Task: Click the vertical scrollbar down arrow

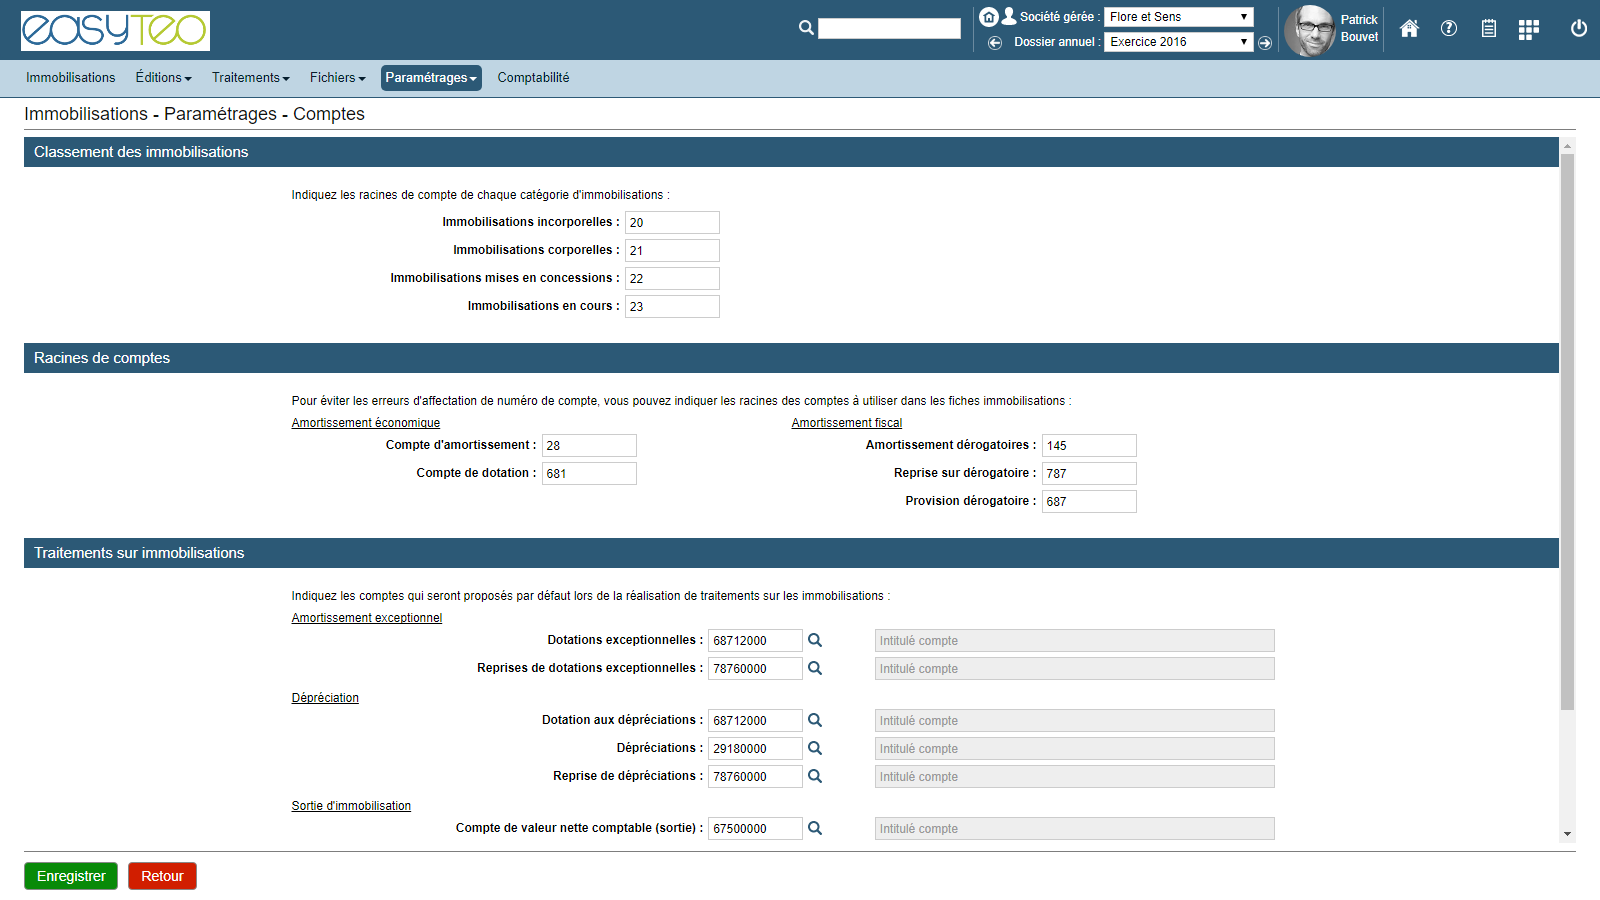Action: click(x=1567, y=834)
